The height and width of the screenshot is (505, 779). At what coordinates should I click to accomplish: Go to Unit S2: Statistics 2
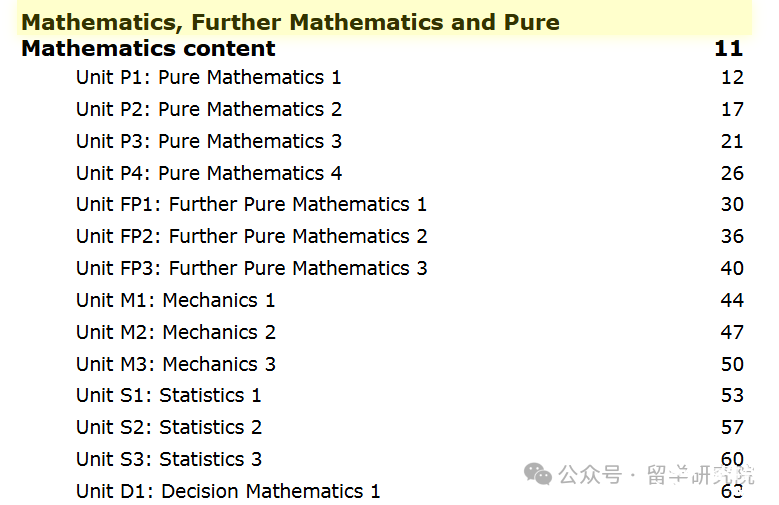pos(168,427)
